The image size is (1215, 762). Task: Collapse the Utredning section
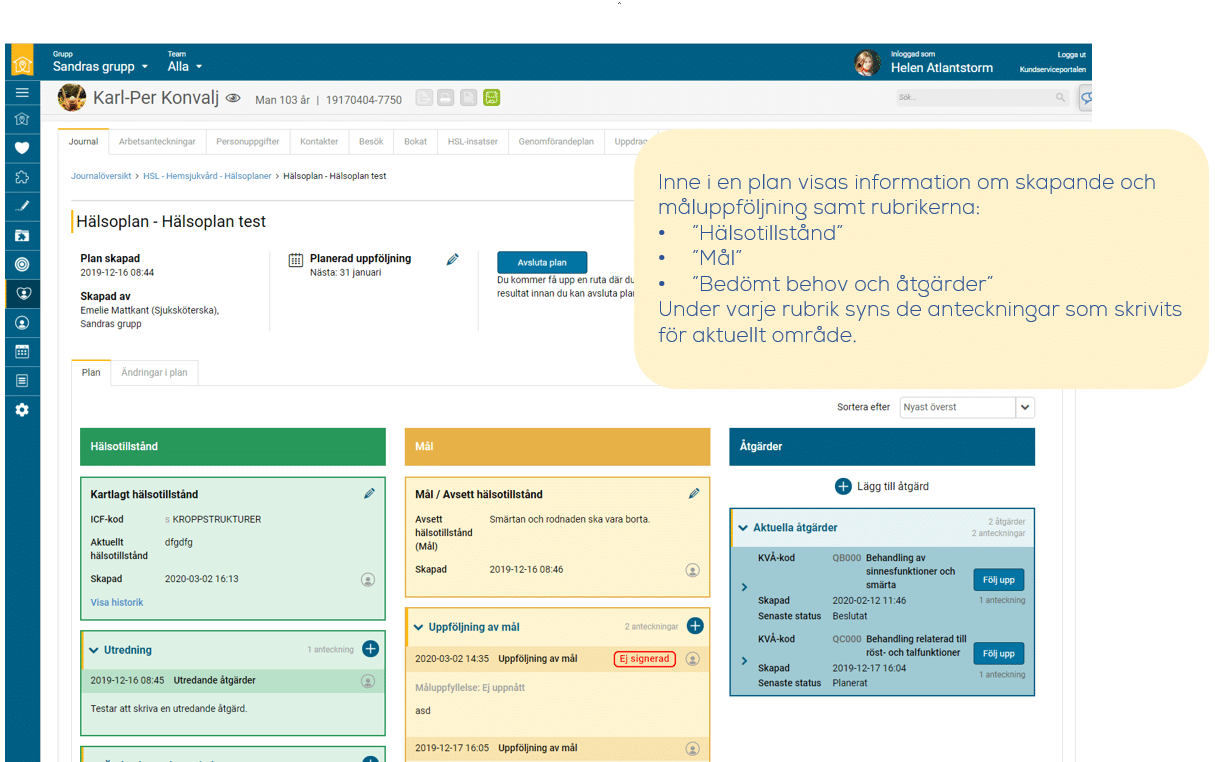coord(94,650)
